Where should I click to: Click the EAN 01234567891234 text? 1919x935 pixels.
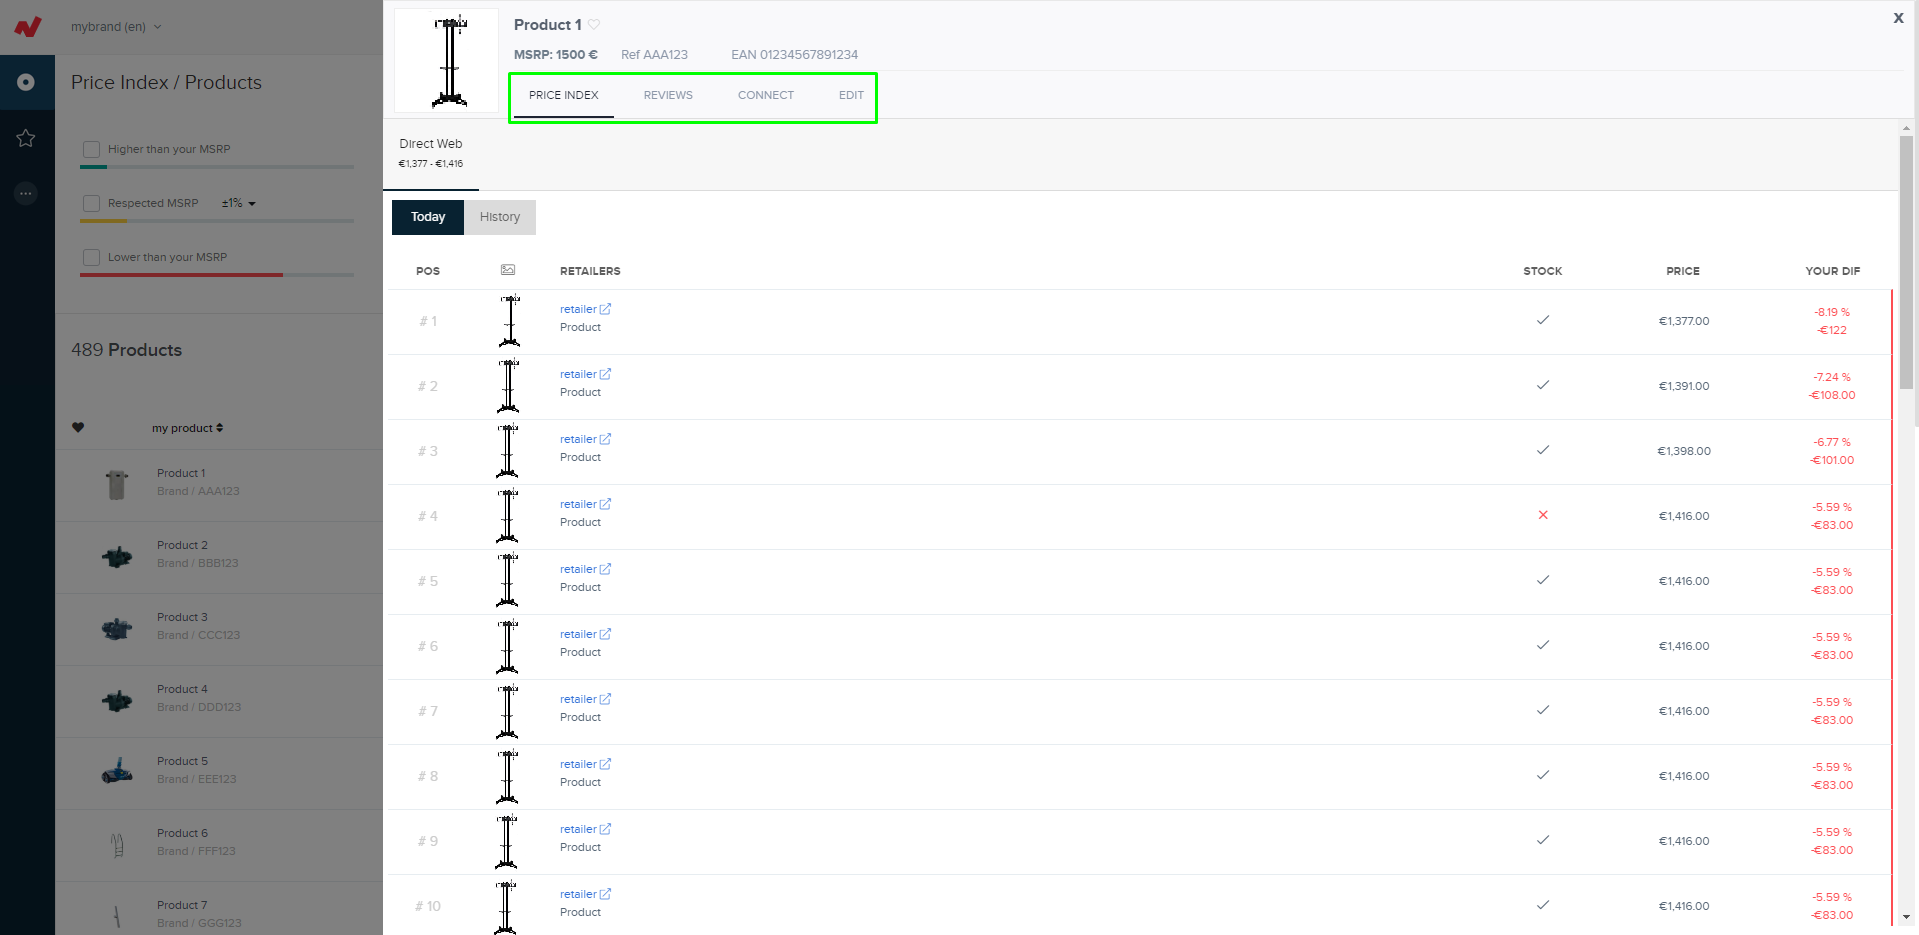pyautogui.click(x=794, y=55)
